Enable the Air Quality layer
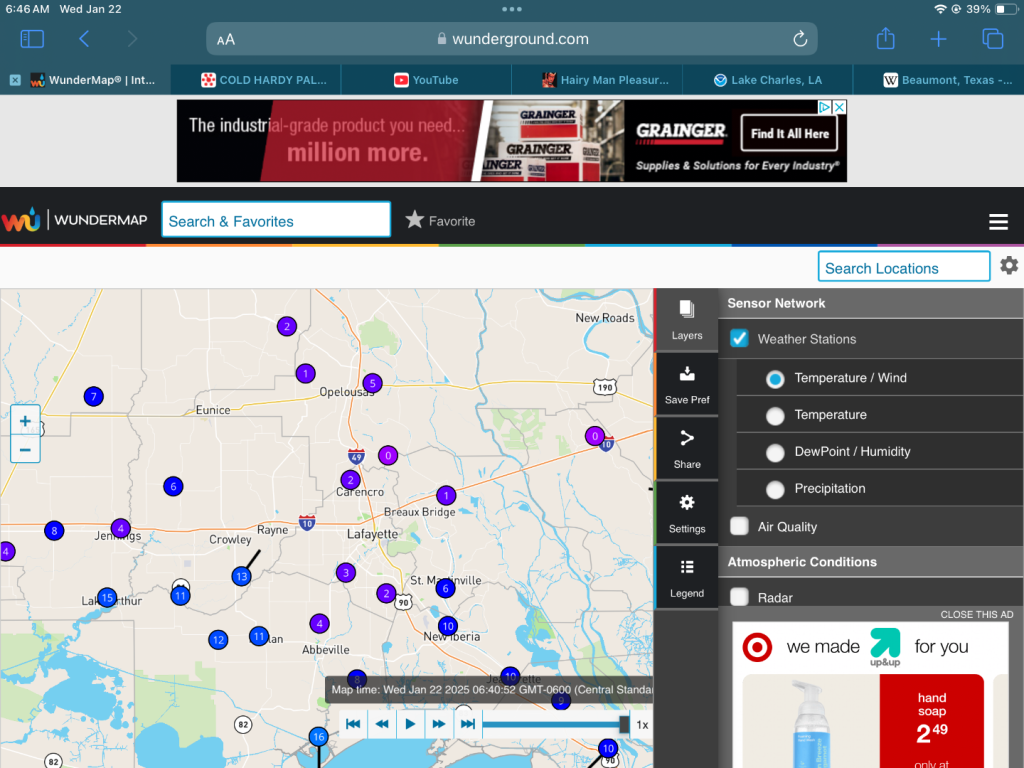 pyautogui.click(x=739, y=526)
